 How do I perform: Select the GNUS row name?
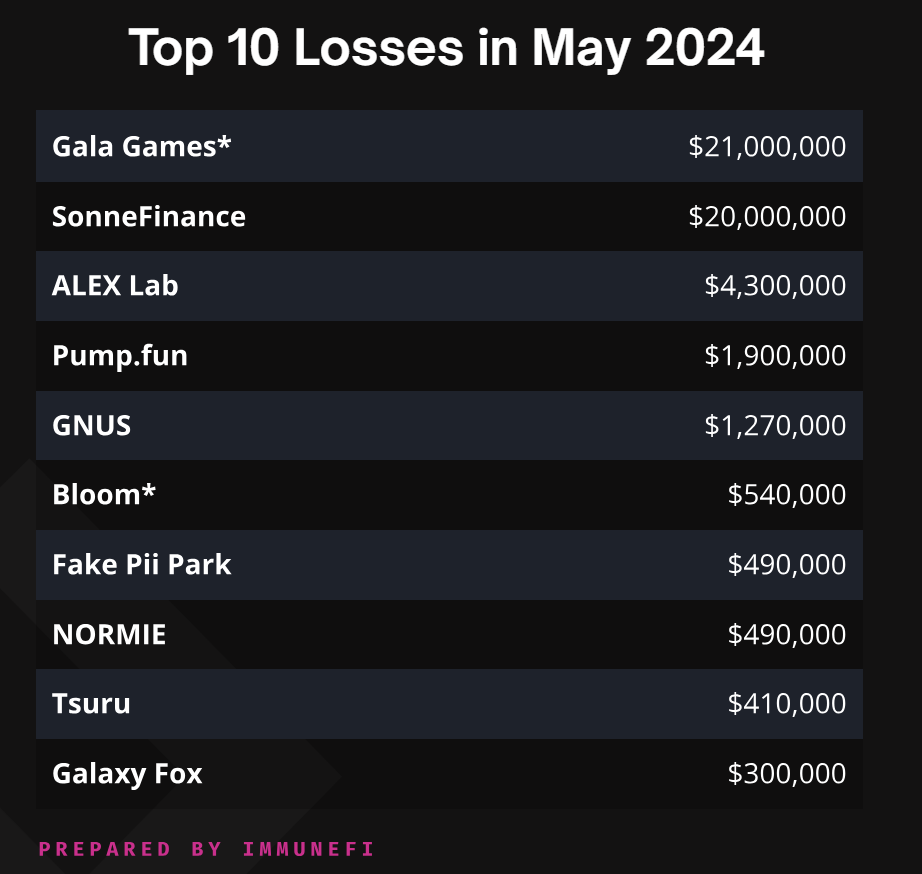coord(91,425)
